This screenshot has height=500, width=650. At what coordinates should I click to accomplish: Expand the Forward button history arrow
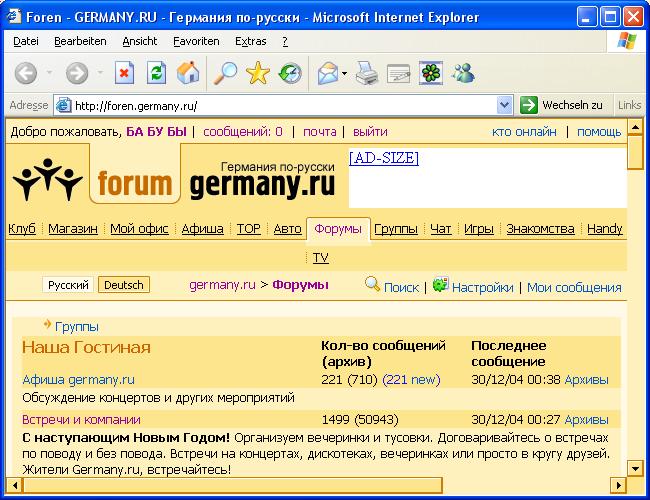[x=100, y=73]
